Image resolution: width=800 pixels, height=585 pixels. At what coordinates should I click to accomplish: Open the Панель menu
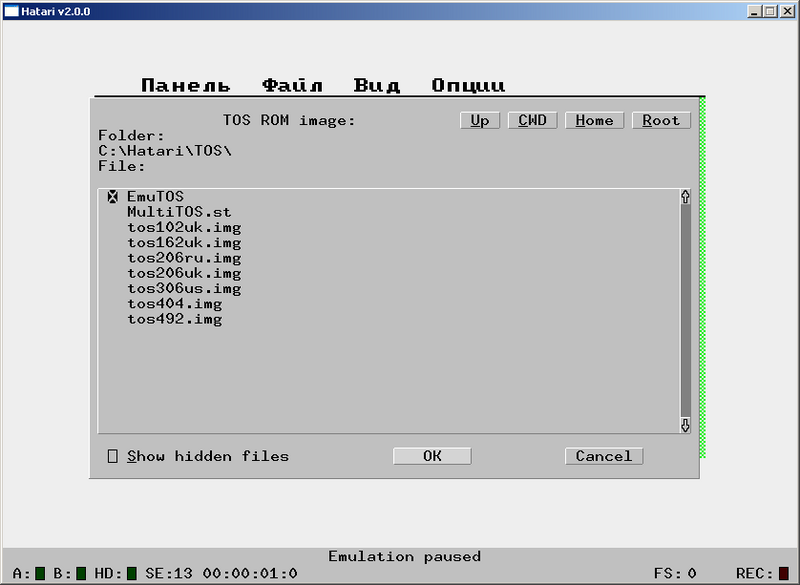coord(186,85)
